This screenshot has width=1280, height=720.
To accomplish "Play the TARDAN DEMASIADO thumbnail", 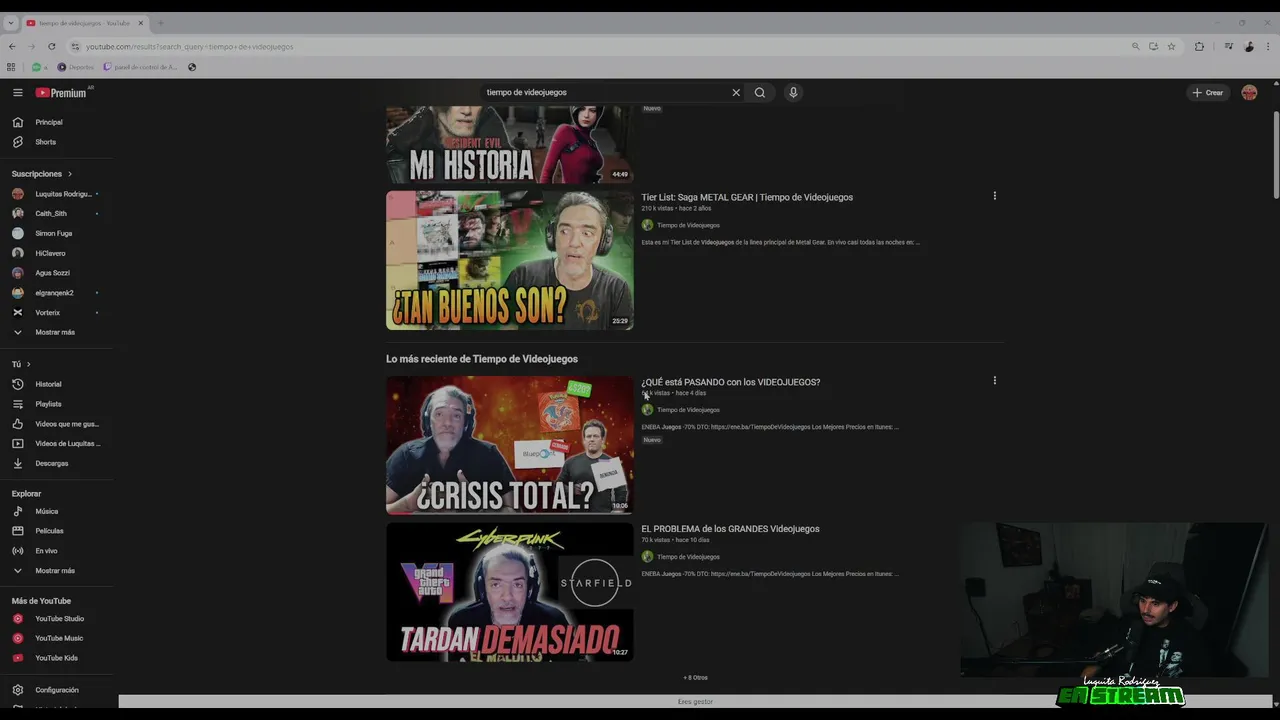I will coord(510,592).
